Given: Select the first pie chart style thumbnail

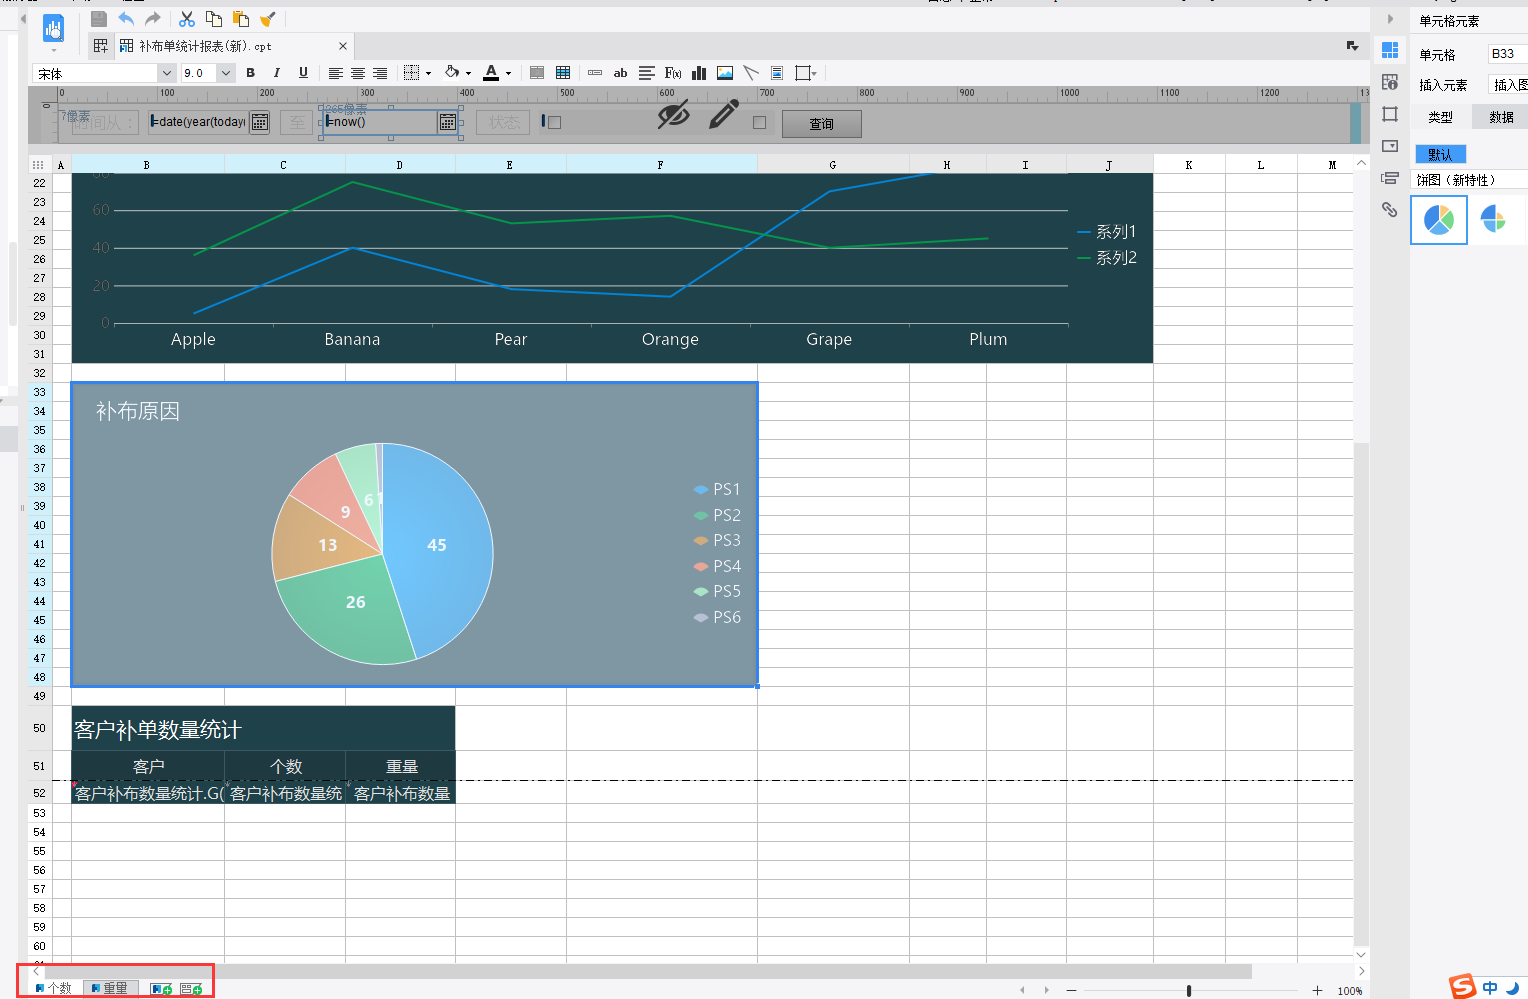Looking at the screenshot, I should pyautogui.click(x=1438, y=220).
